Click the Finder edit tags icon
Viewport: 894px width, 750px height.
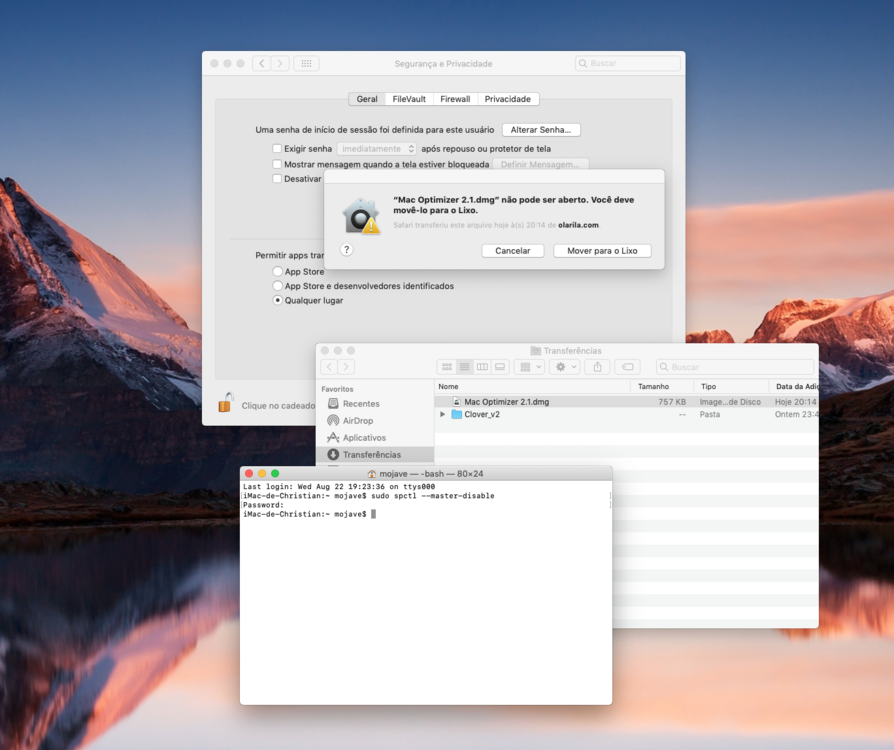point(627,367)
